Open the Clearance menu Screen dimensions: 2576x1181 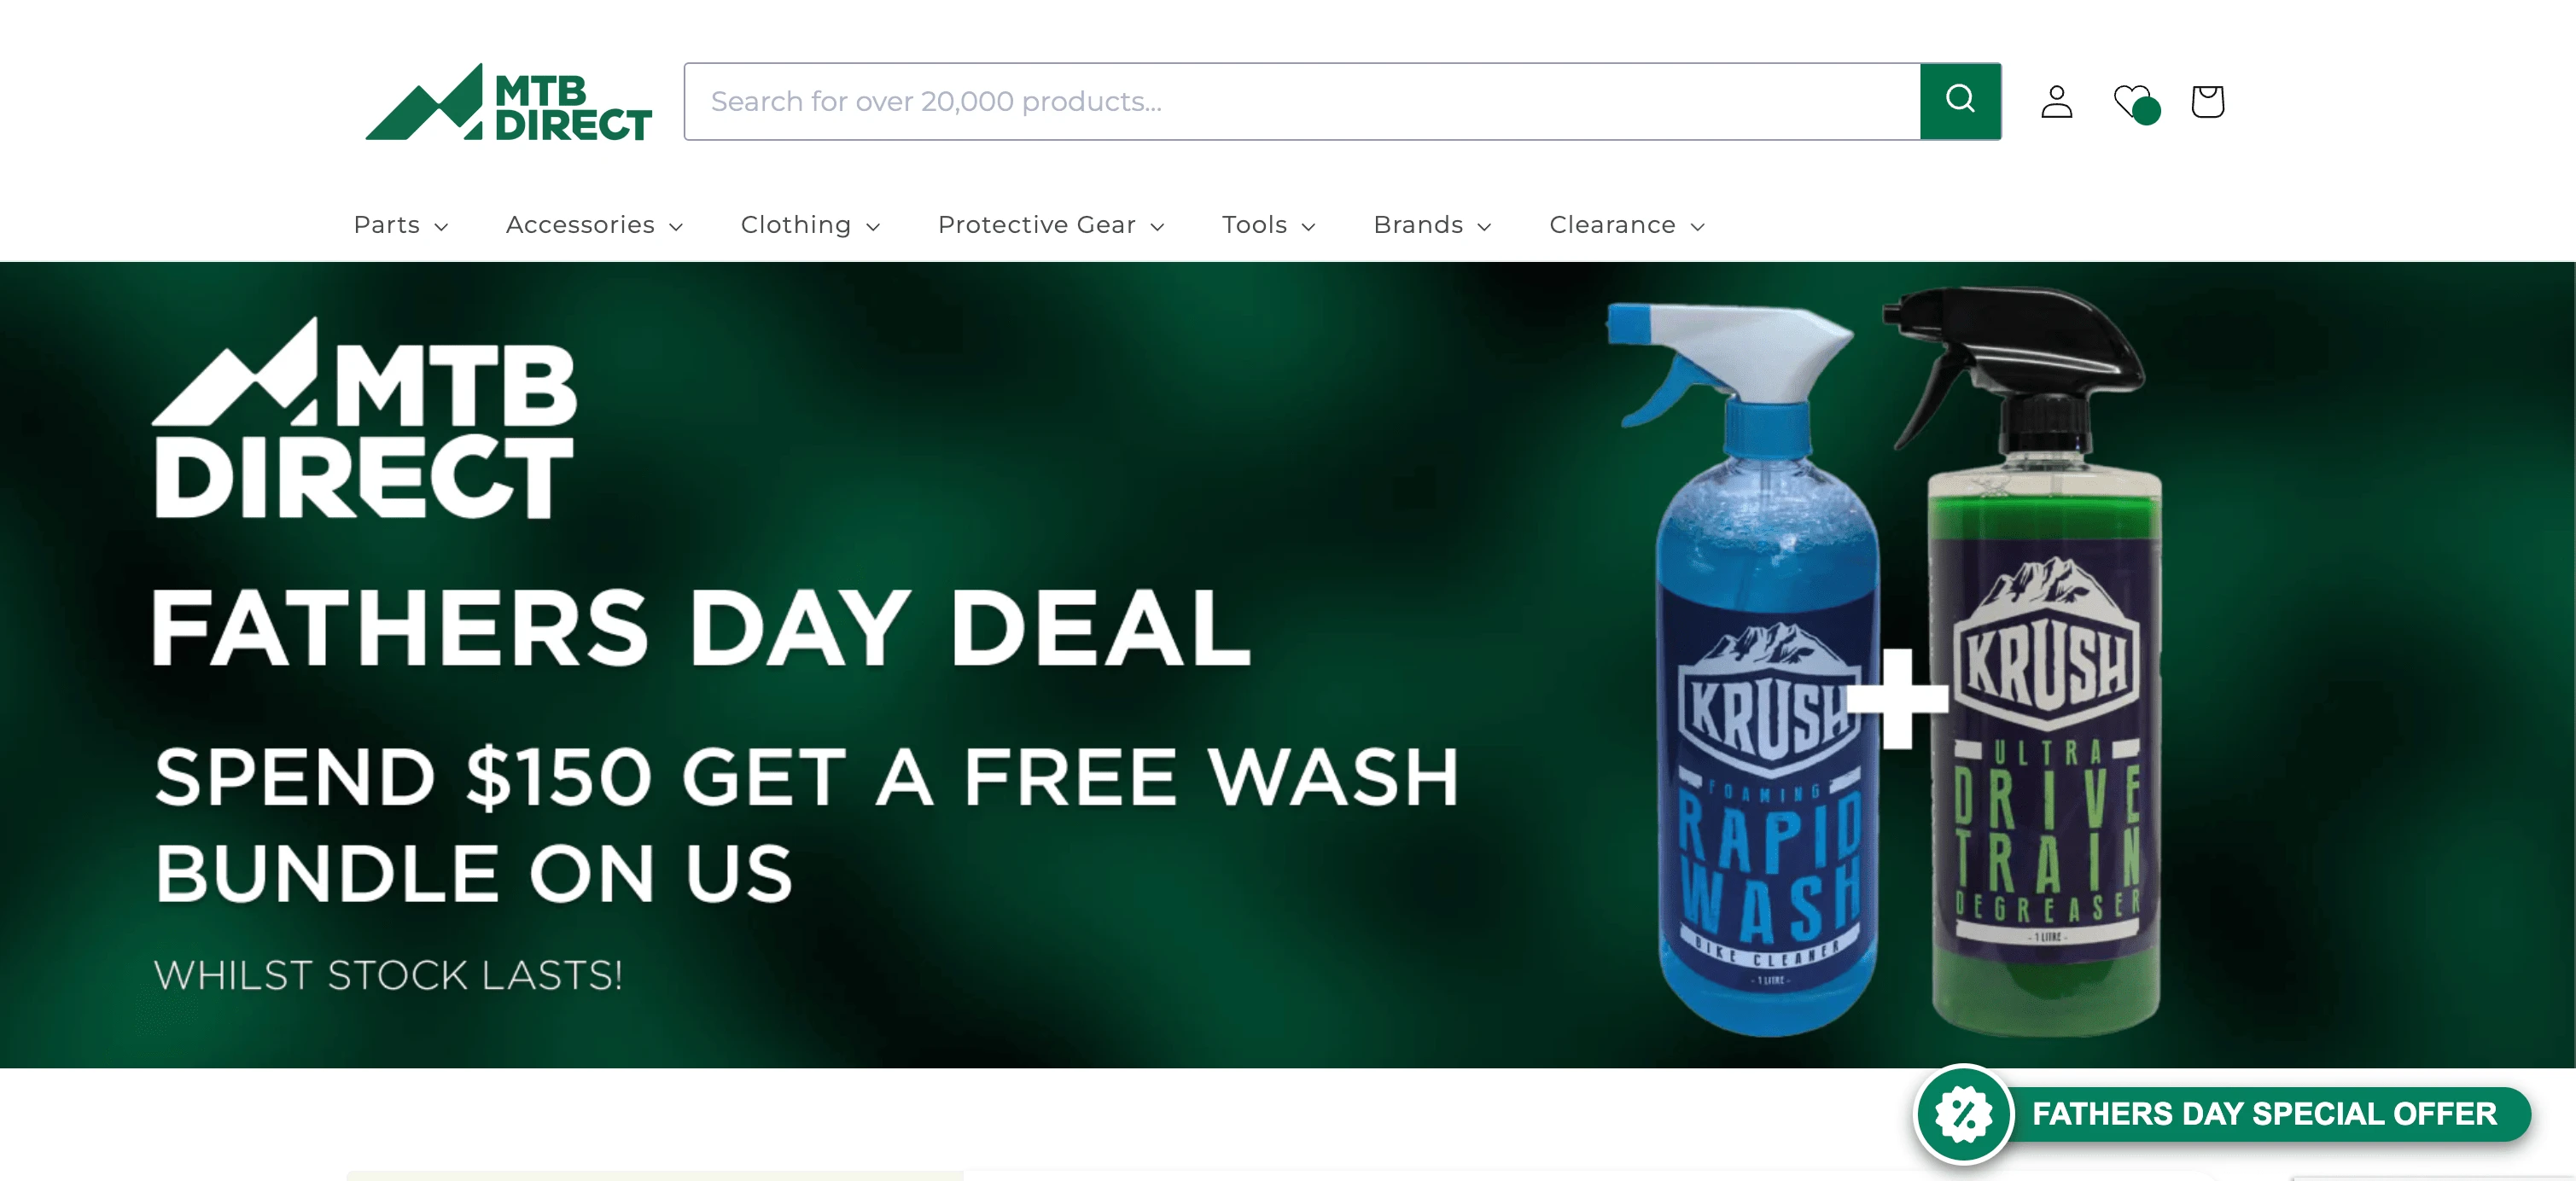[x=1627, y=225]
